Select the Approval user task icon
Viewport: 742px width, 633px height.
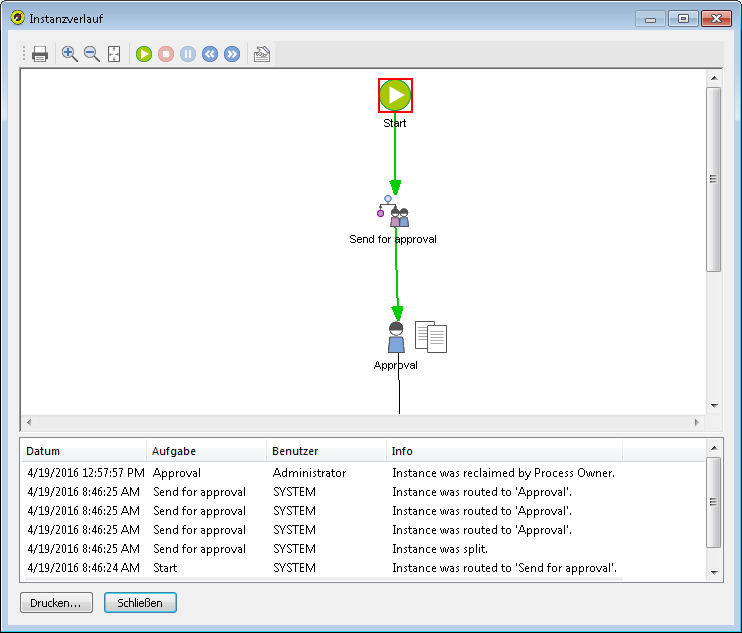coord(396,337)
